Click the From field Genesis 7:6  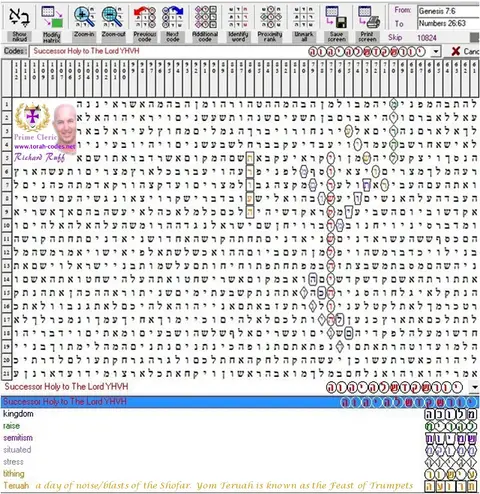pyautogui.click(x=449, y=11)
